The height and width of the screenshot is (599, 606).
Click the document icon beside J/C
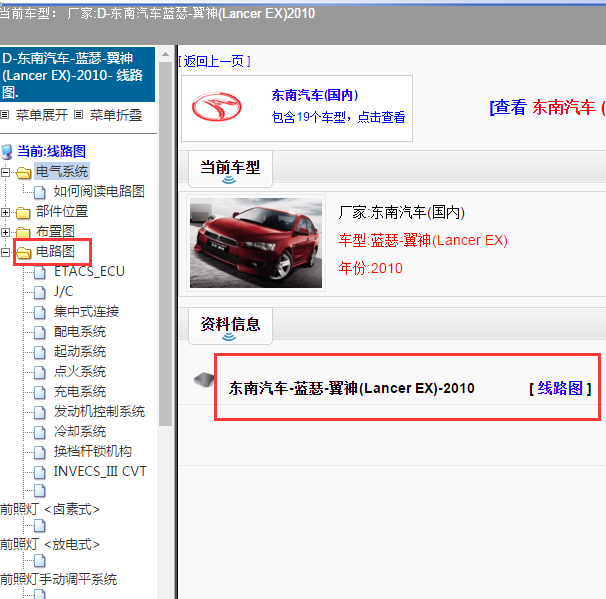[39, 292]
